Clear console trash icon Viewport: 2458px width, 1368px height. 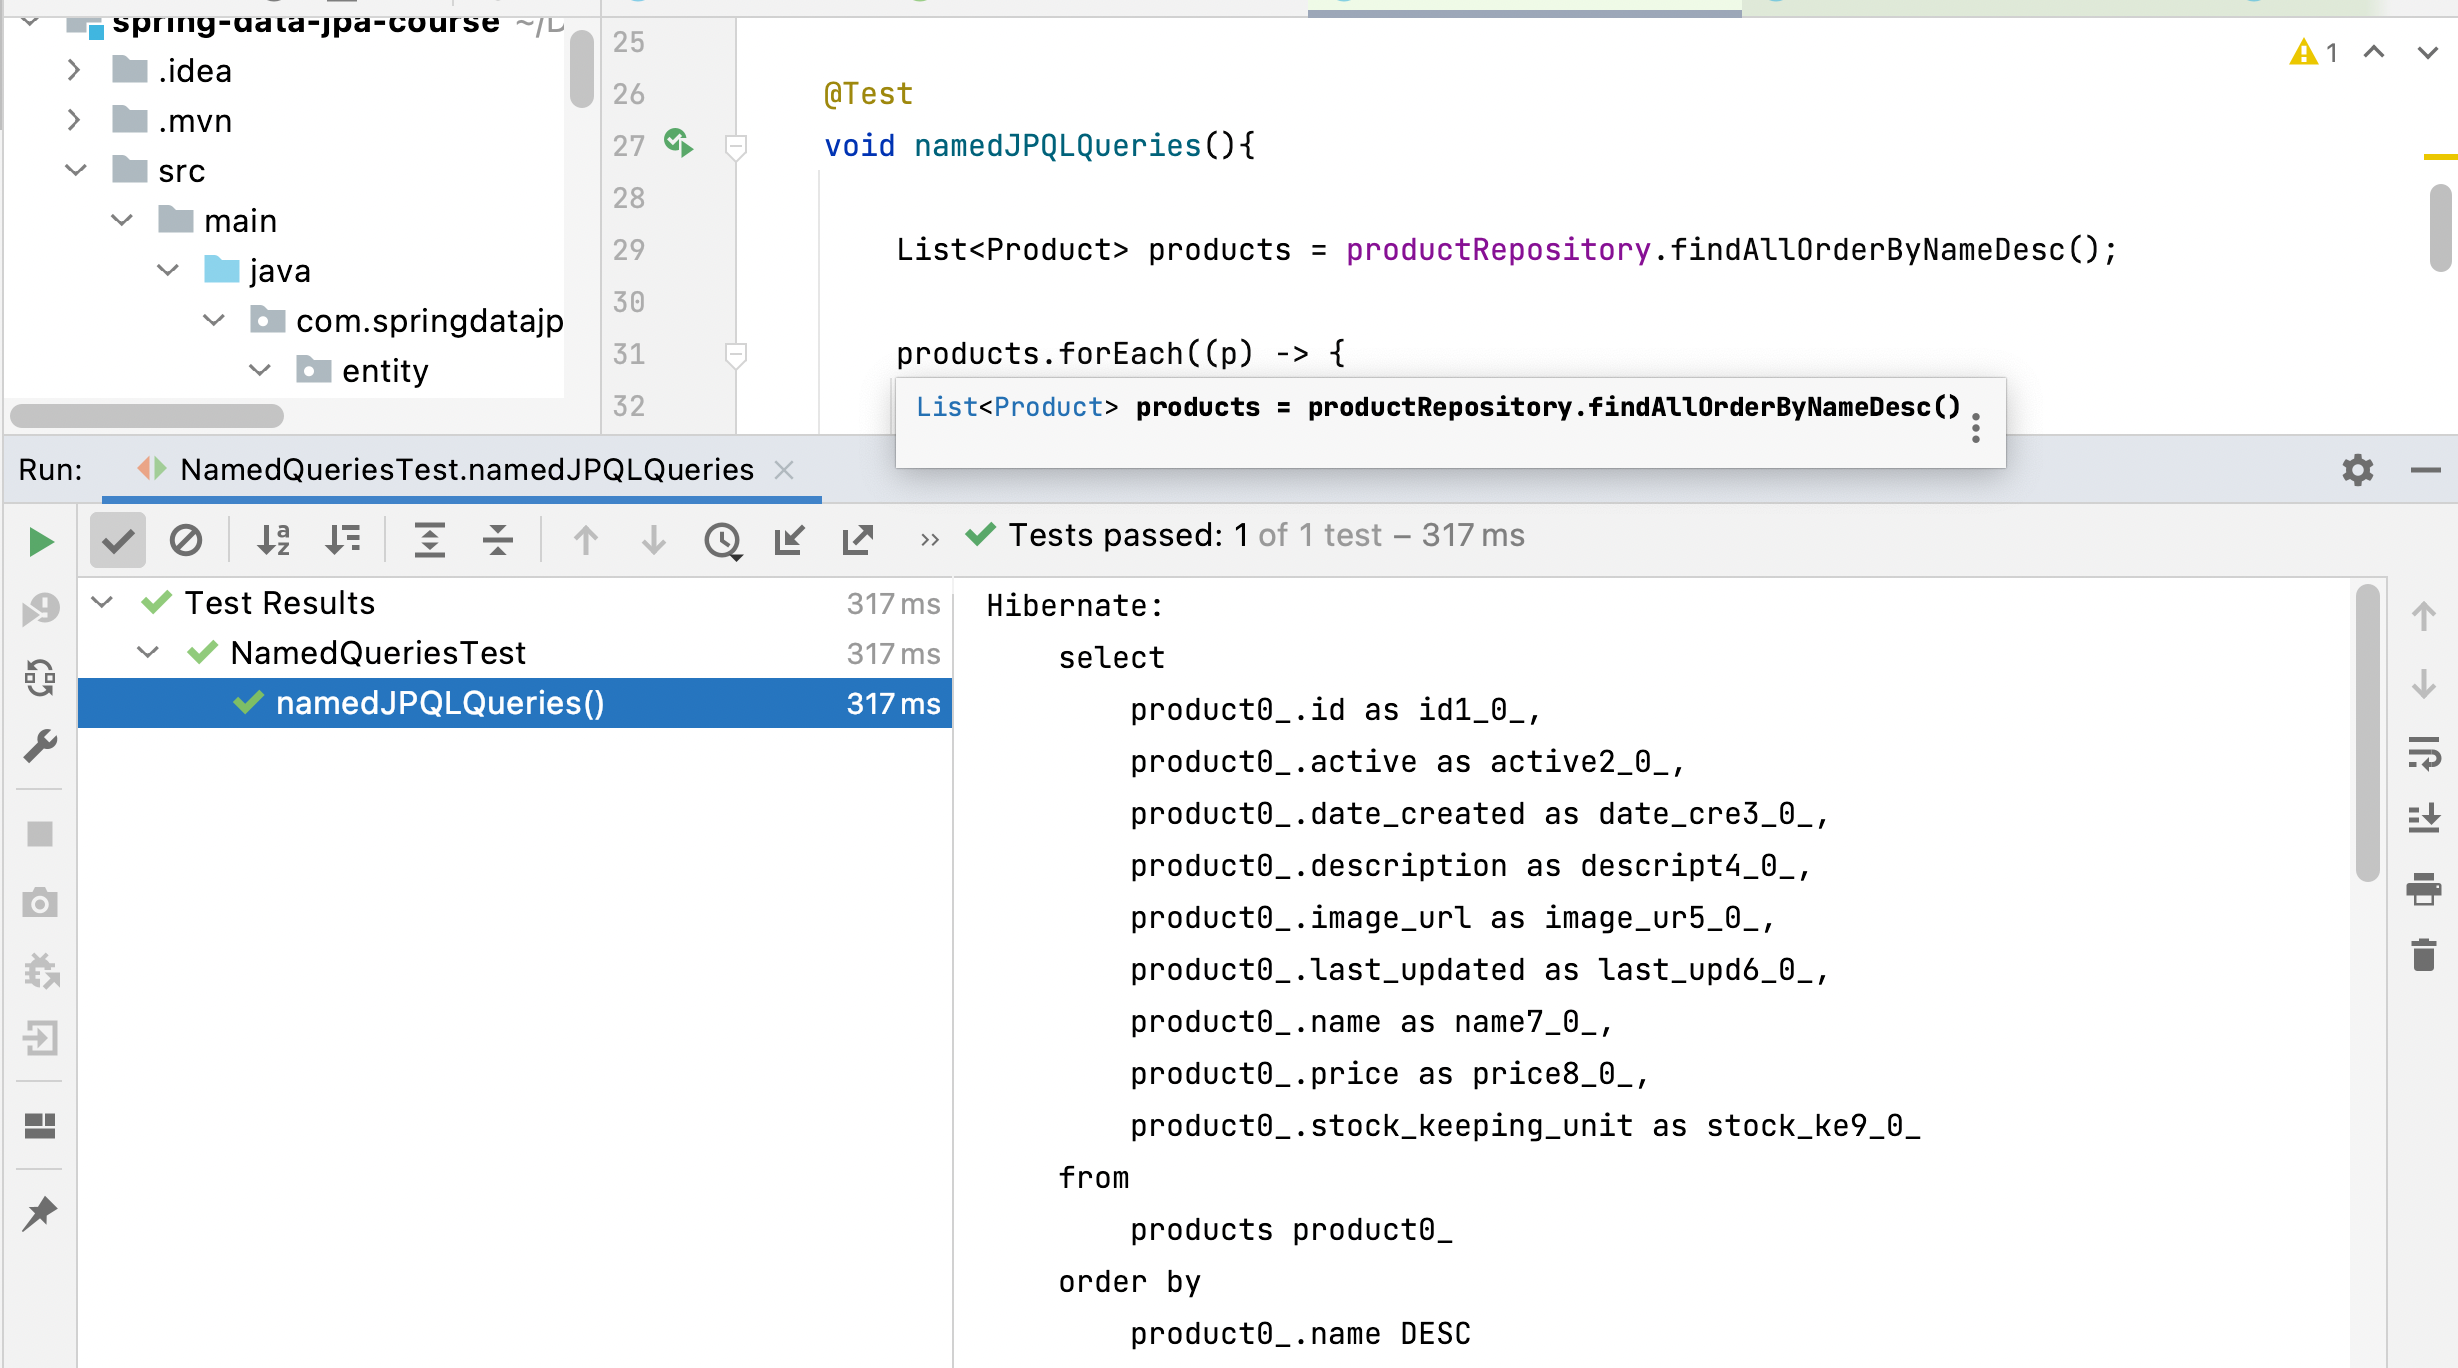[x=2424, y=955]
